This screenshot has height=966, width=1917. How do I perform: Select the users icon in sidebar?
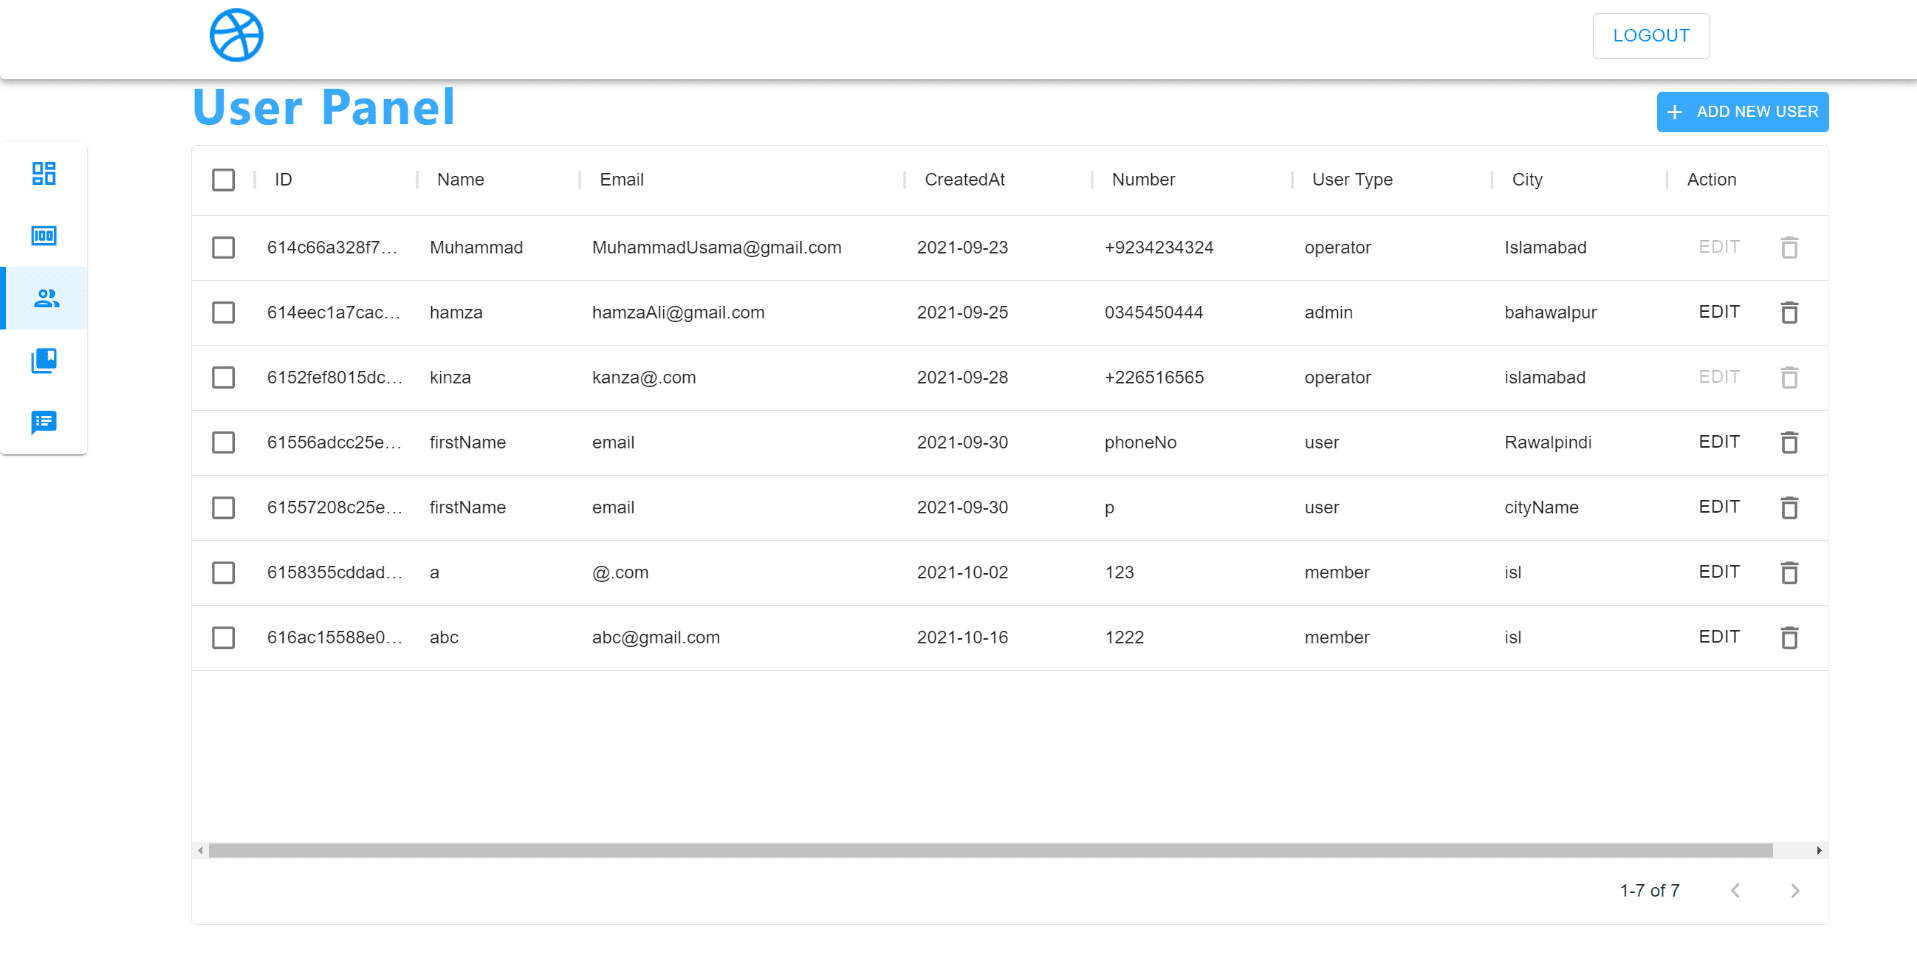tap(46, 298)
